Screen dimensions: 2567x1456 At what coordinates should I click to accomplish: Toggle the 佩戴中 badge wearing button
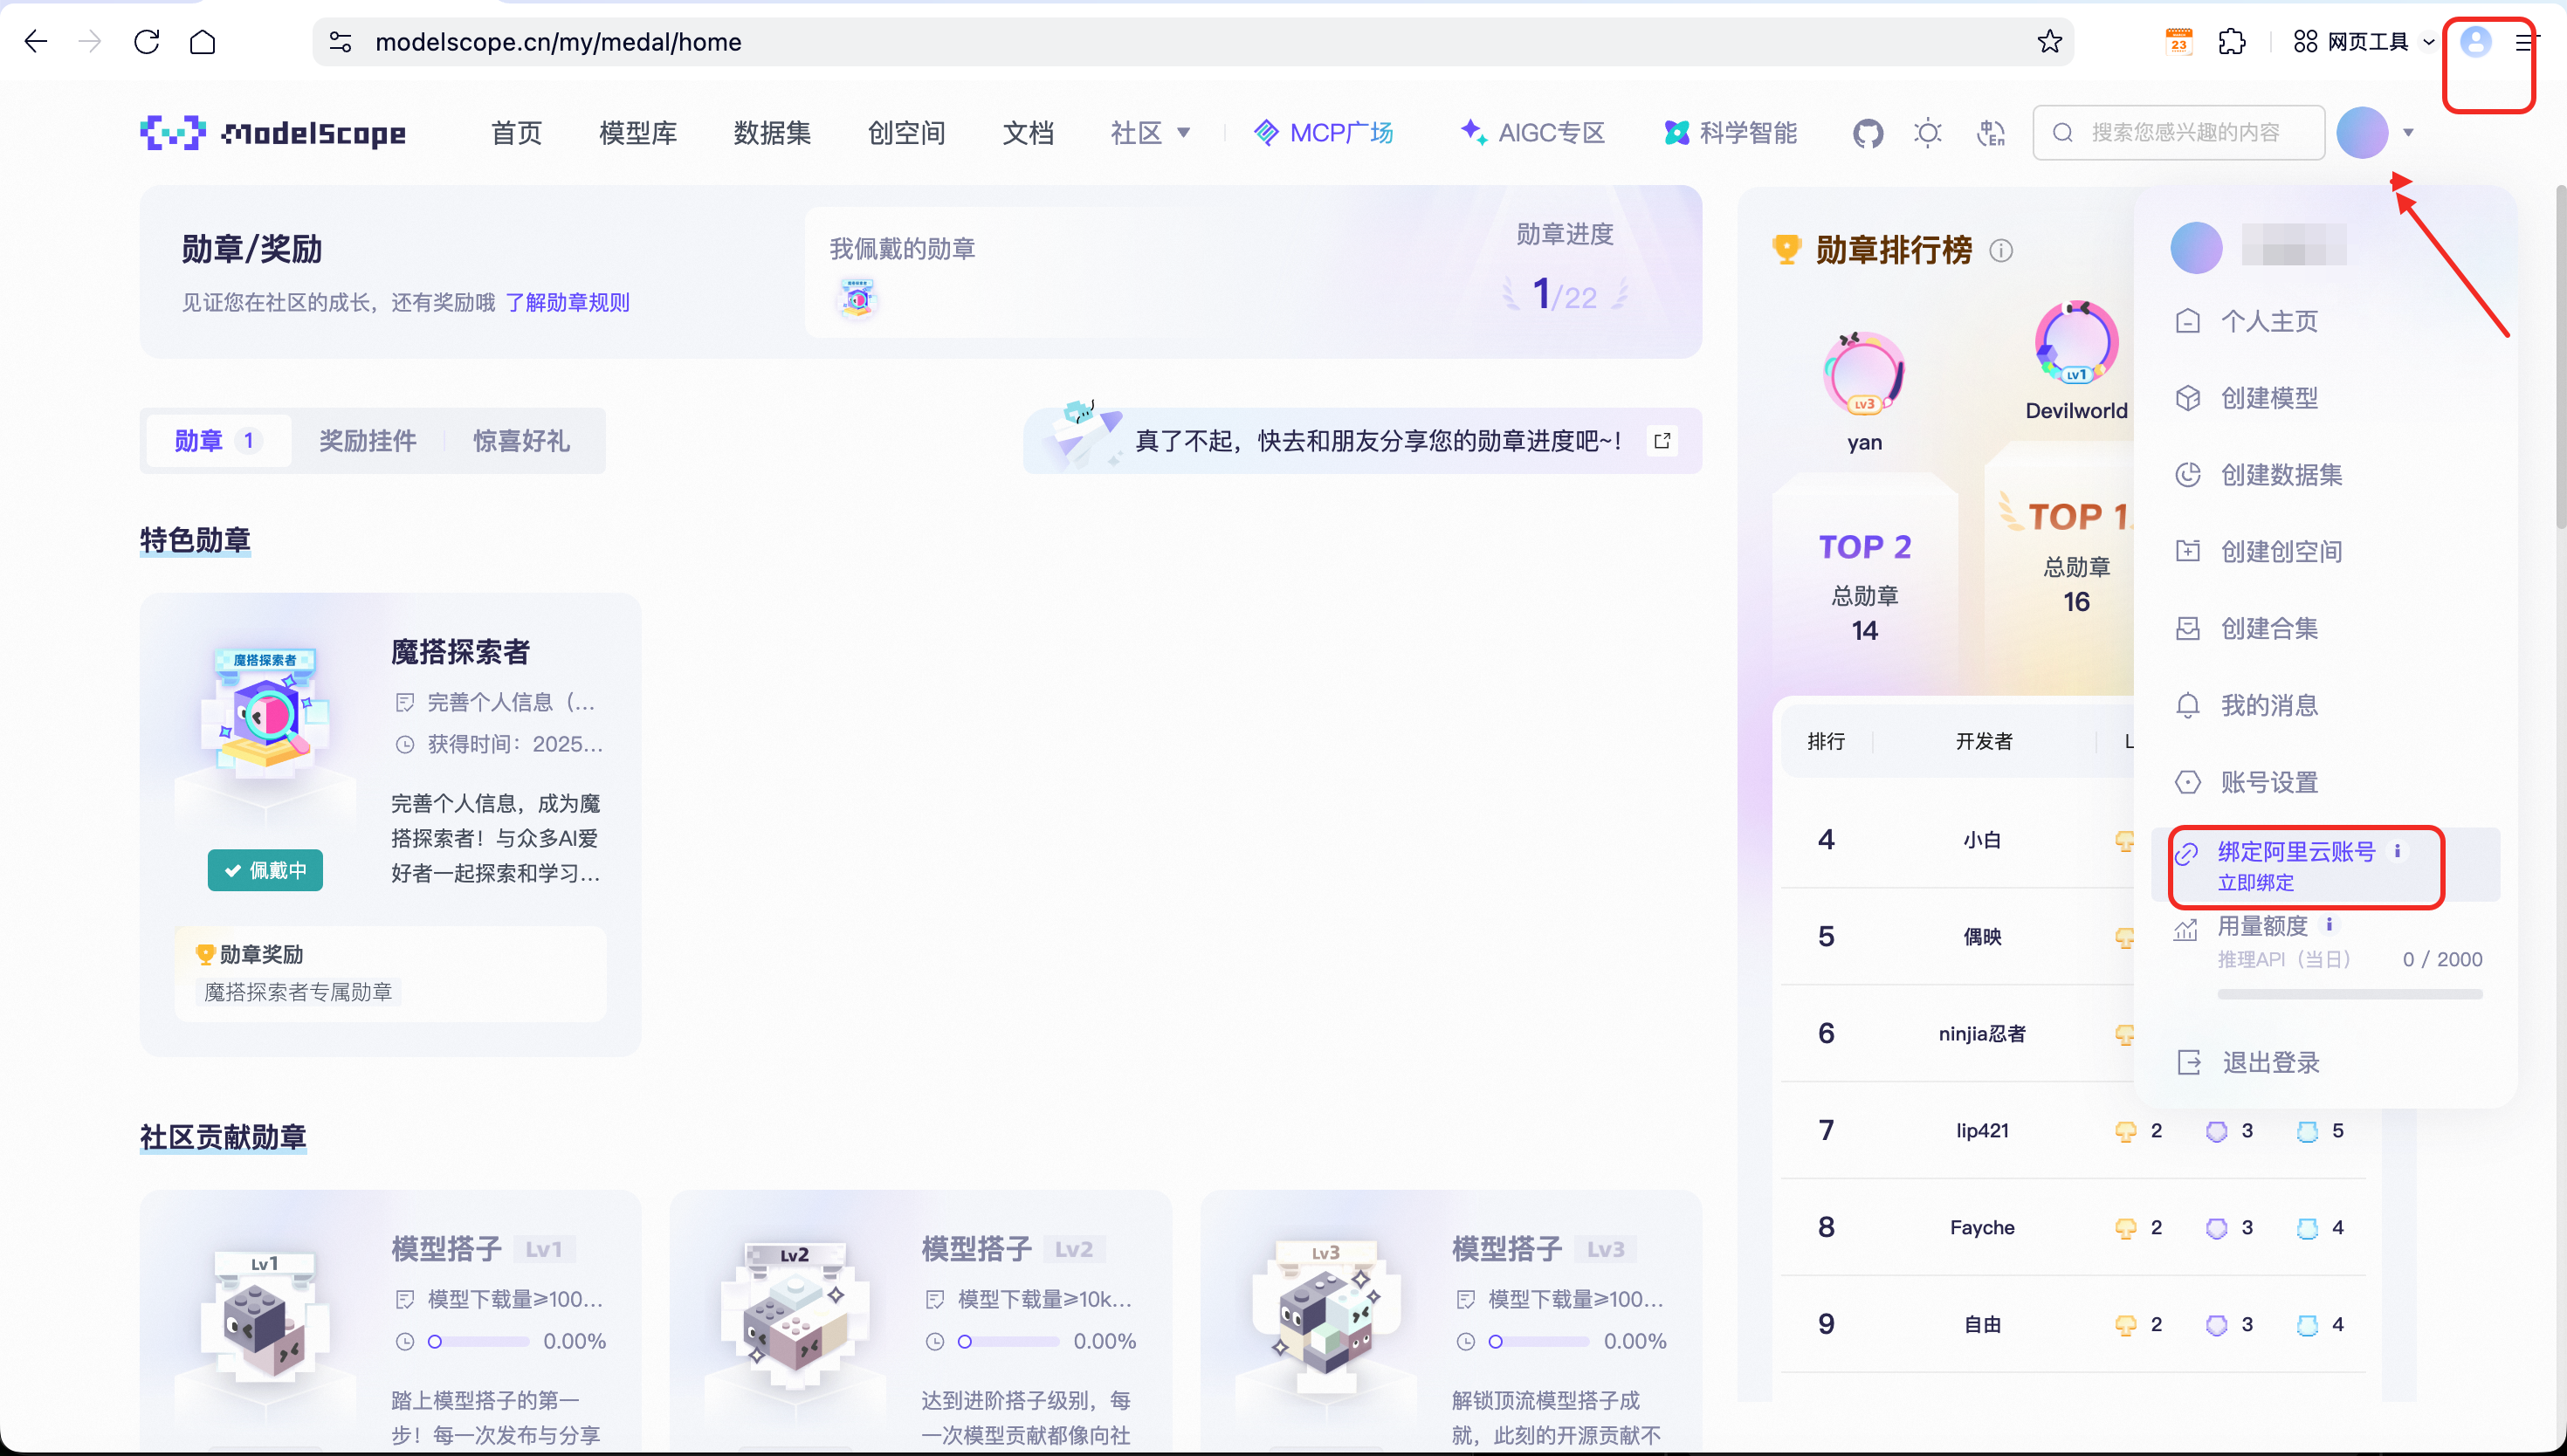(265, 870)
